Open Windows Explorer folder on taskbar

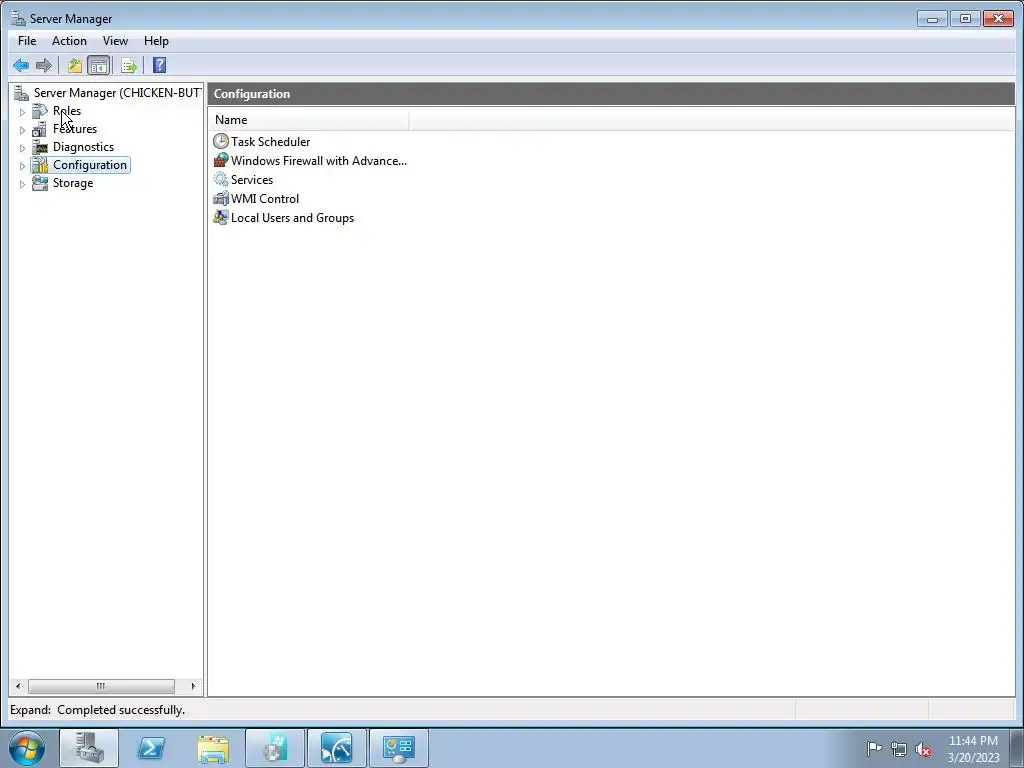(x=213, y=748)
